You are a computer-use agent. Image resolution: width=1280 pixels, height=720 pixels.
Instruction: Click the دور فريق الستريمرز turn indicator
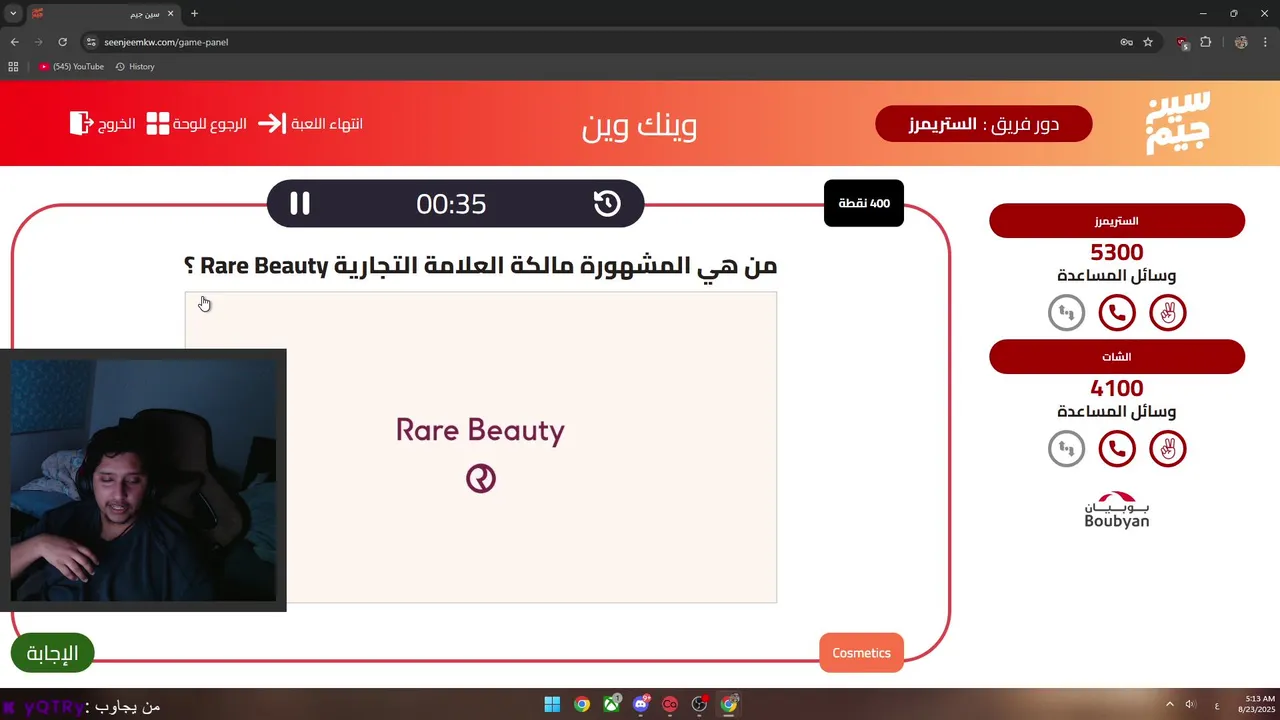[x=984, y=124]
